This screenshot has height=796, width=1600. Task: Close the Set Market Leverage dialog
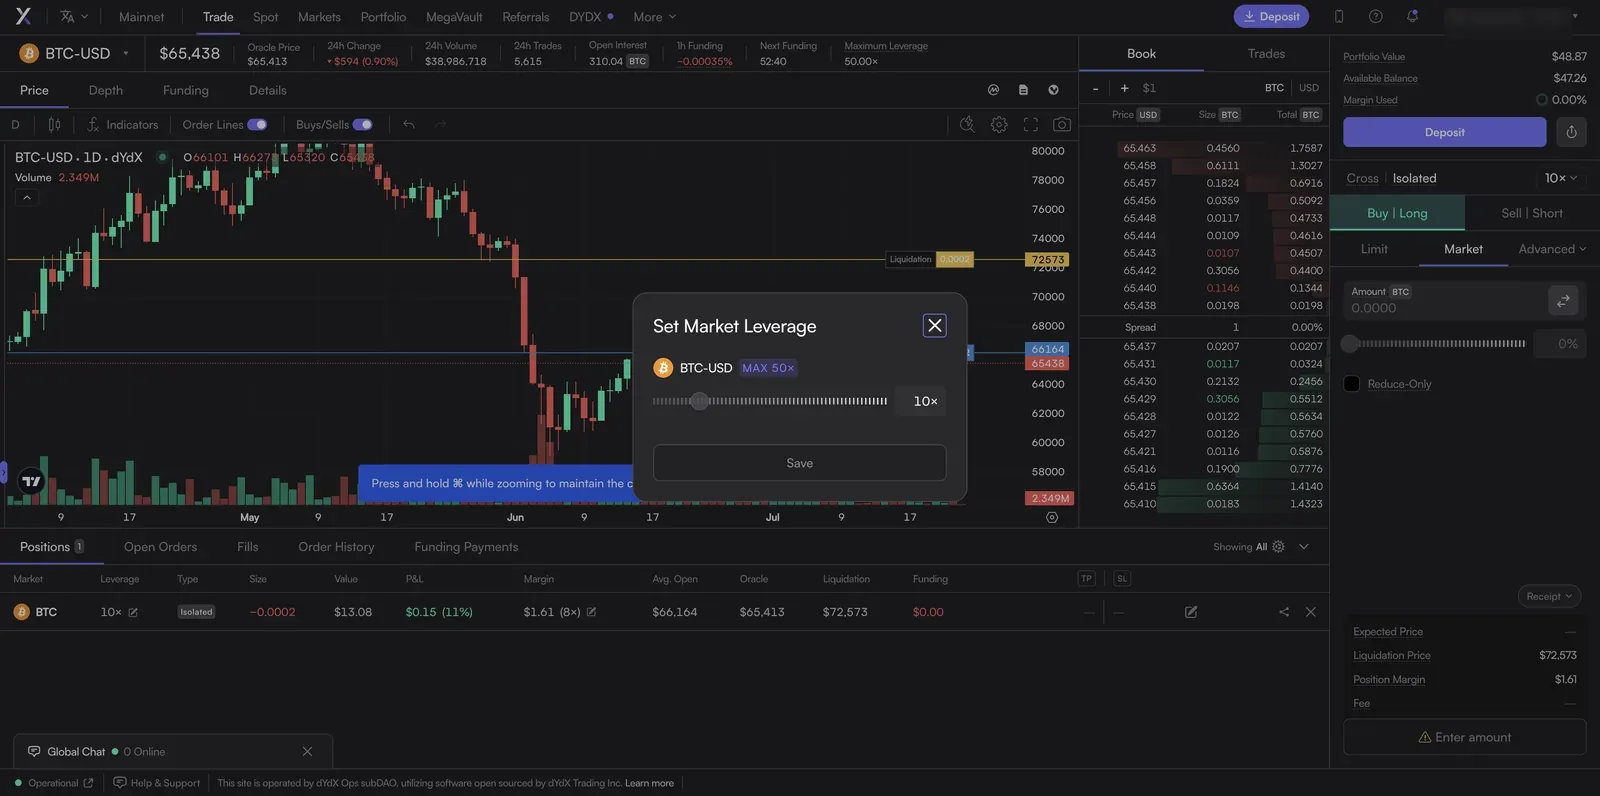pos(935,325)
